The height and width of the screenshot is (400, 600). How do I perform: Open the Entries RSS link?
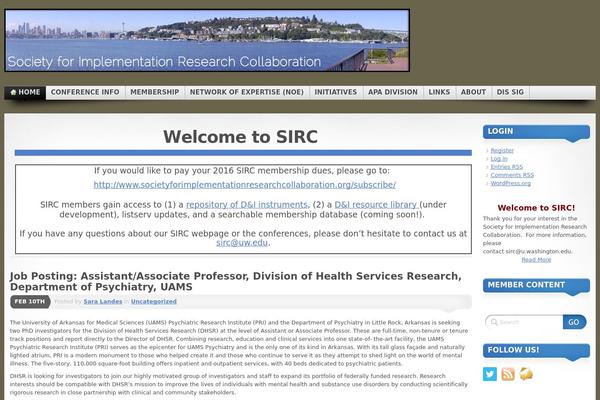[507, 167]
